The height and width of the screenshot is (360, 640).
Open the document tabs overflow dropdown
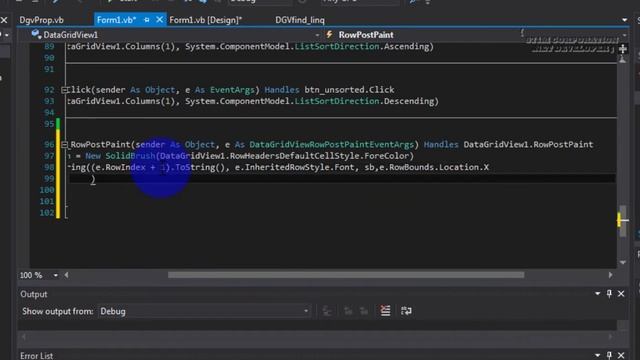624,20
